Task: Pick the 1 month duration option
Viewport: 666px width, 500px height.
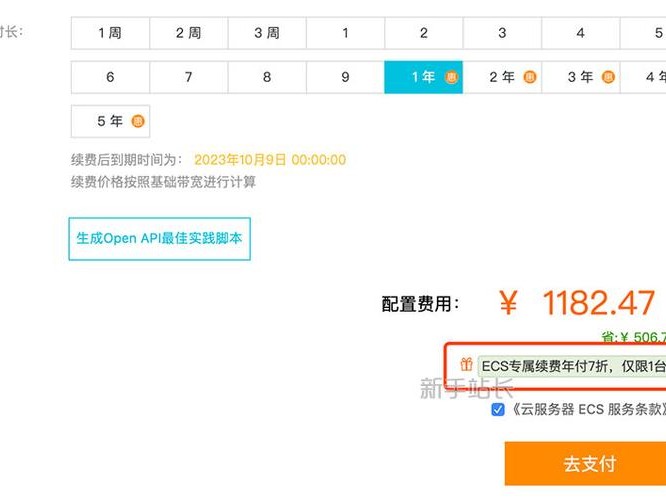Action: pos(345,33)
